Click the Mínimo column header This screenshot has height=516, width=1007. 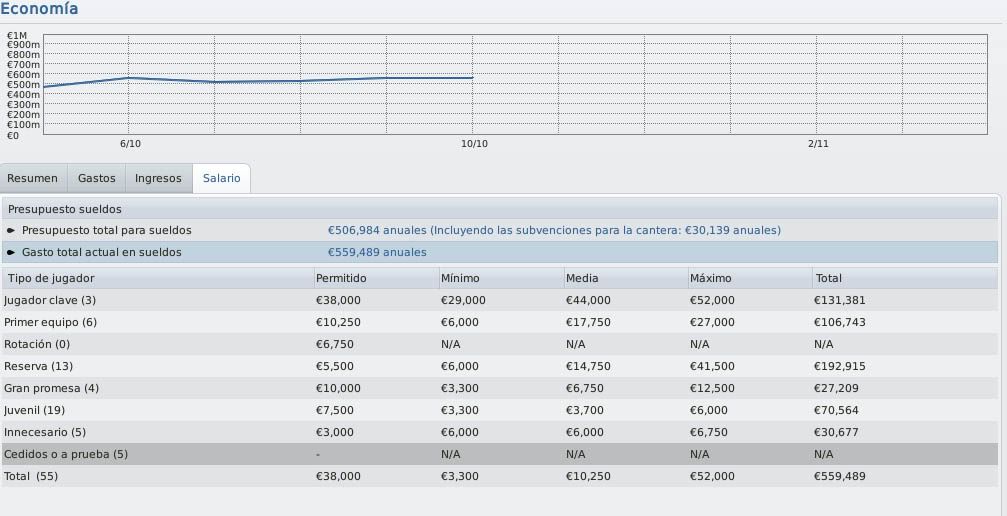[501, 278]
